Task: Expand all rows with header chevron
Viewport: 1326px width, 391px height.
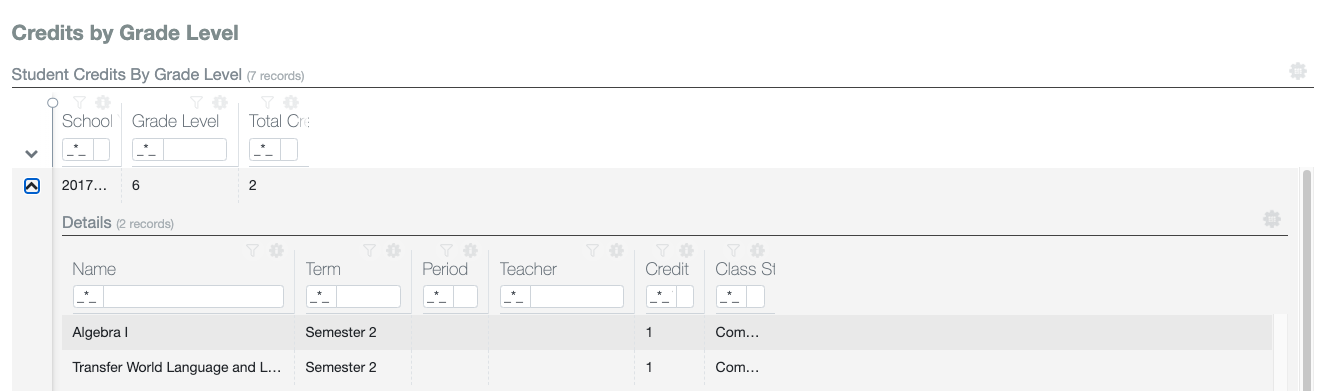Action: (x=31, y=154)
